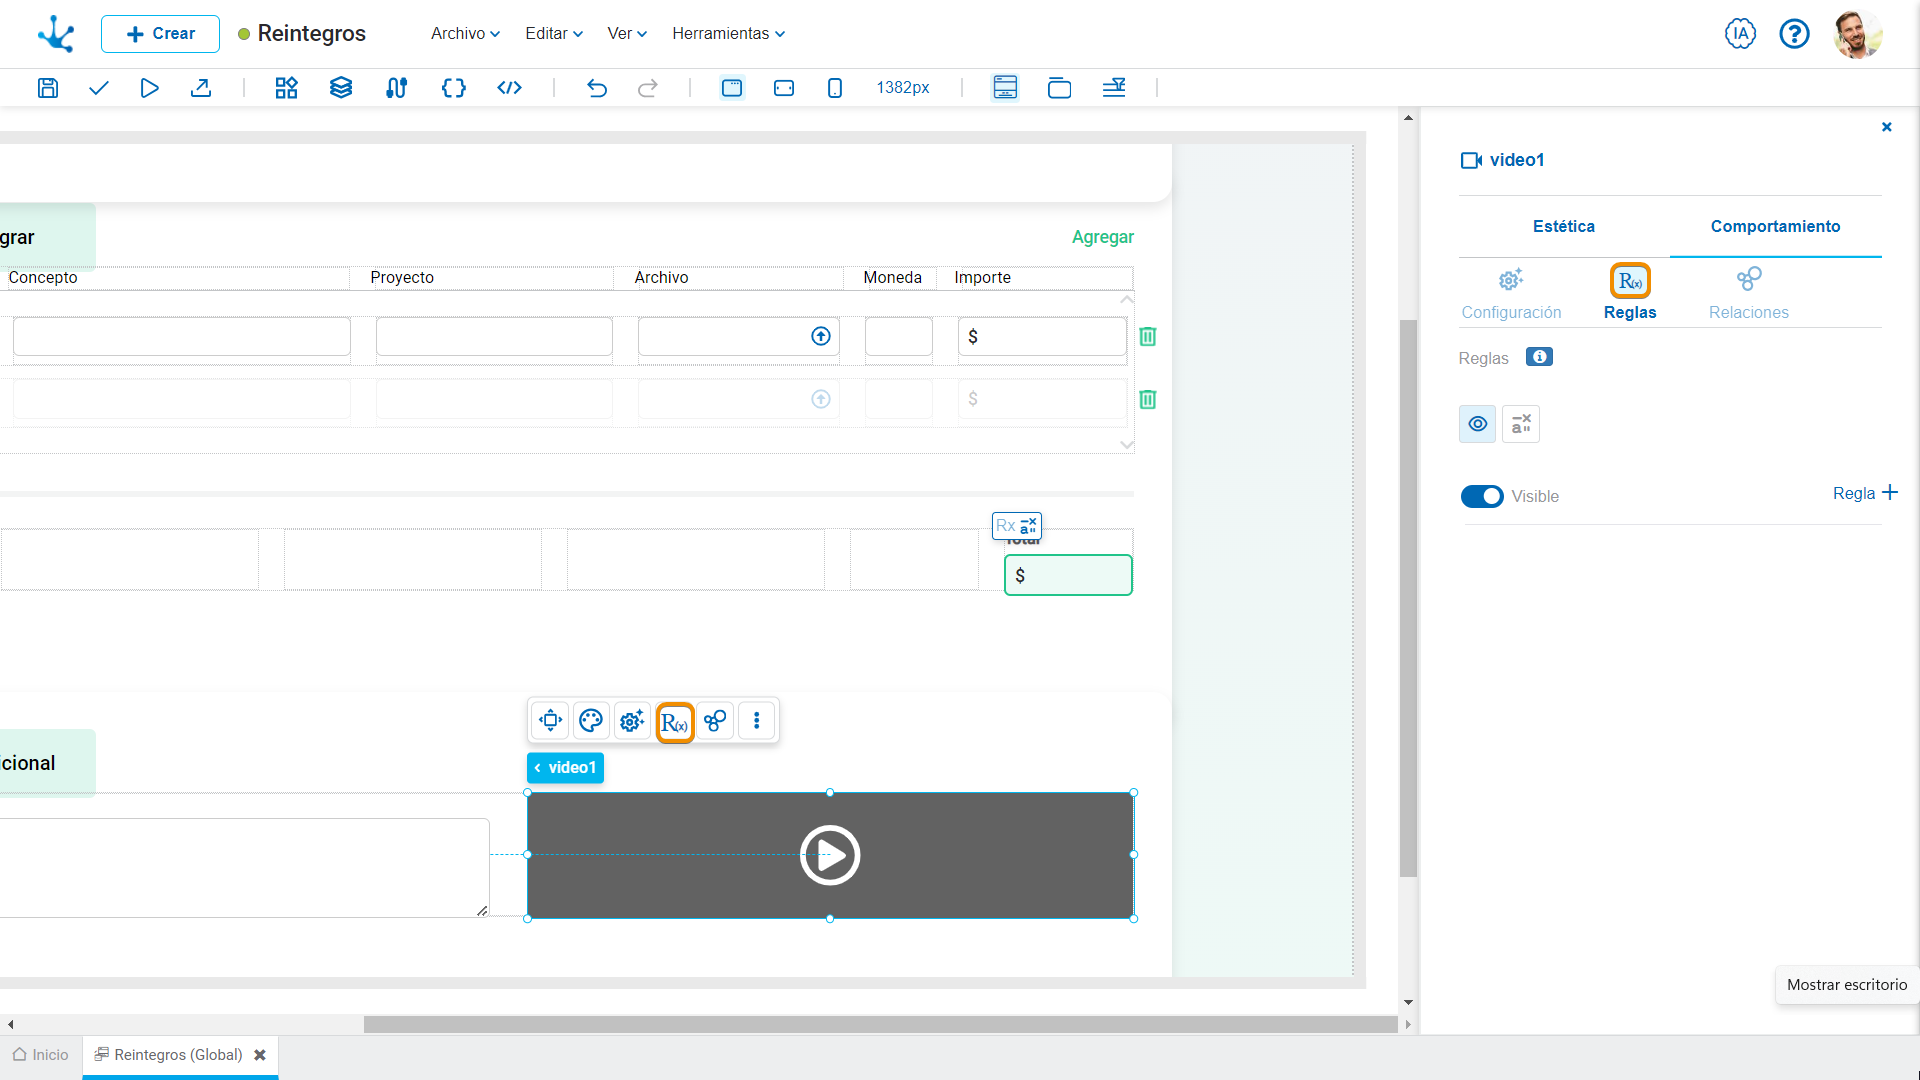Collapse the video1 breadcrumb chevron
The image size is (1920, 1080).
pos(538,768)
